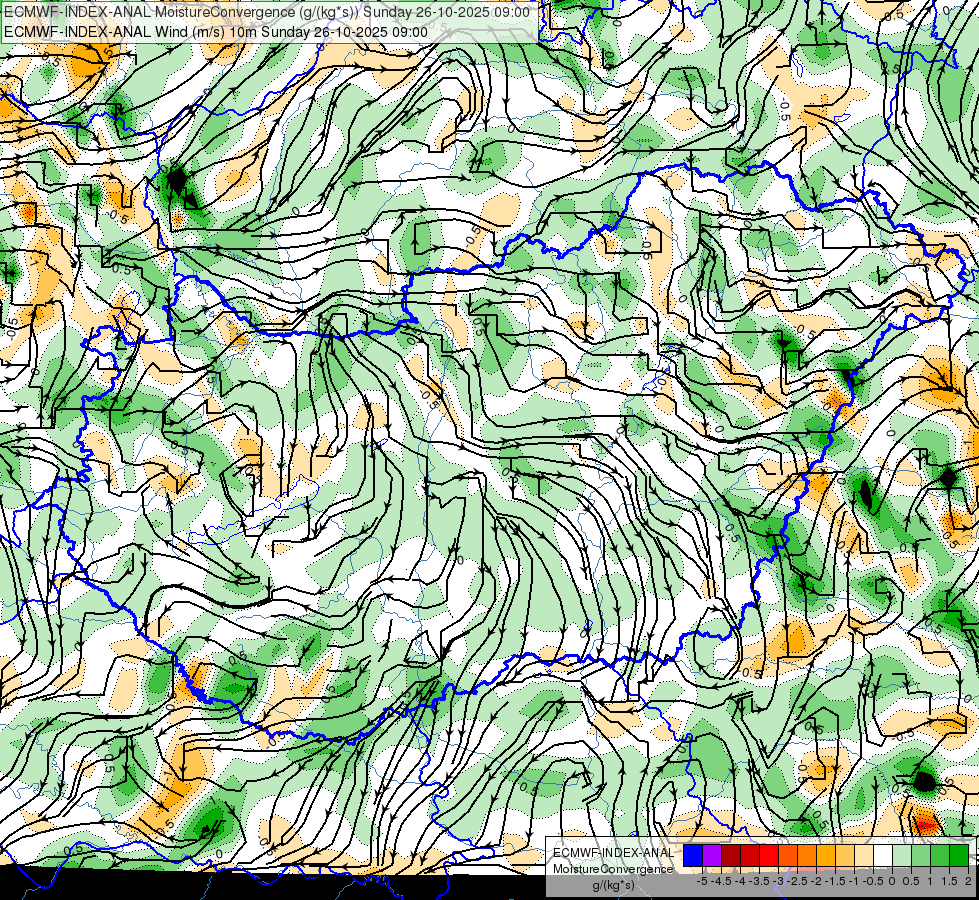Pick the dark red swatch between -4.5 and -4
The height and width of the screenshot is (900, 979).
(731, 856)
